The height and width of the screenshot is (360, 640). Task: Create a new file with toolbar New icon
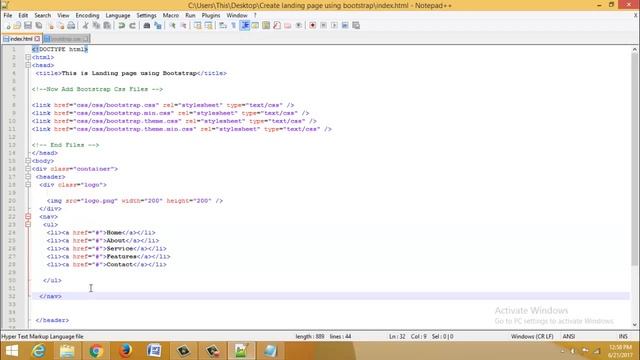click(x=8, y=25)
